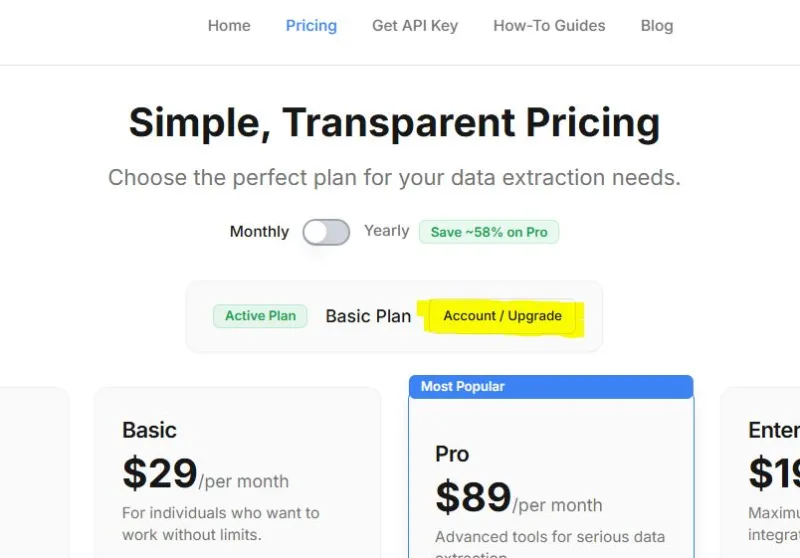Click the Most Popular banner
Screen dimensions: 800x558
coord(551,387)
